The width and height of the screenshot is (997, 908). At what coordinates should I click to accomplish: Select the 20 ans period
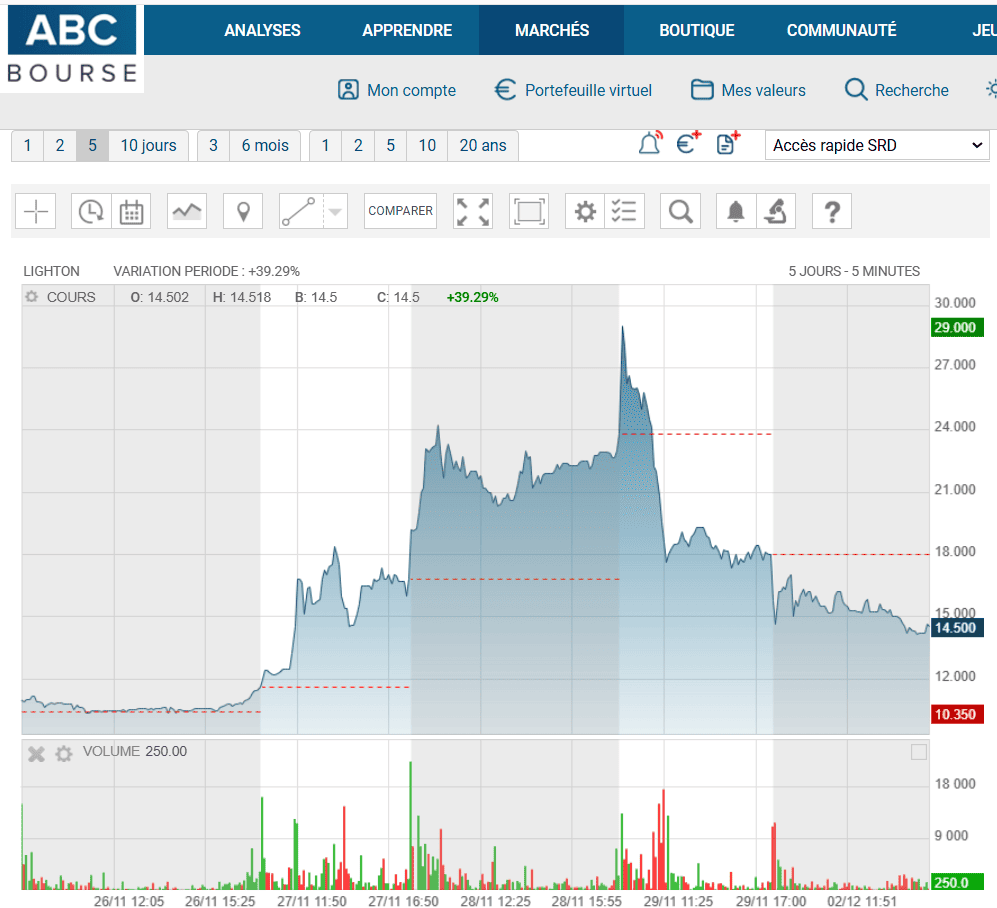483,146
